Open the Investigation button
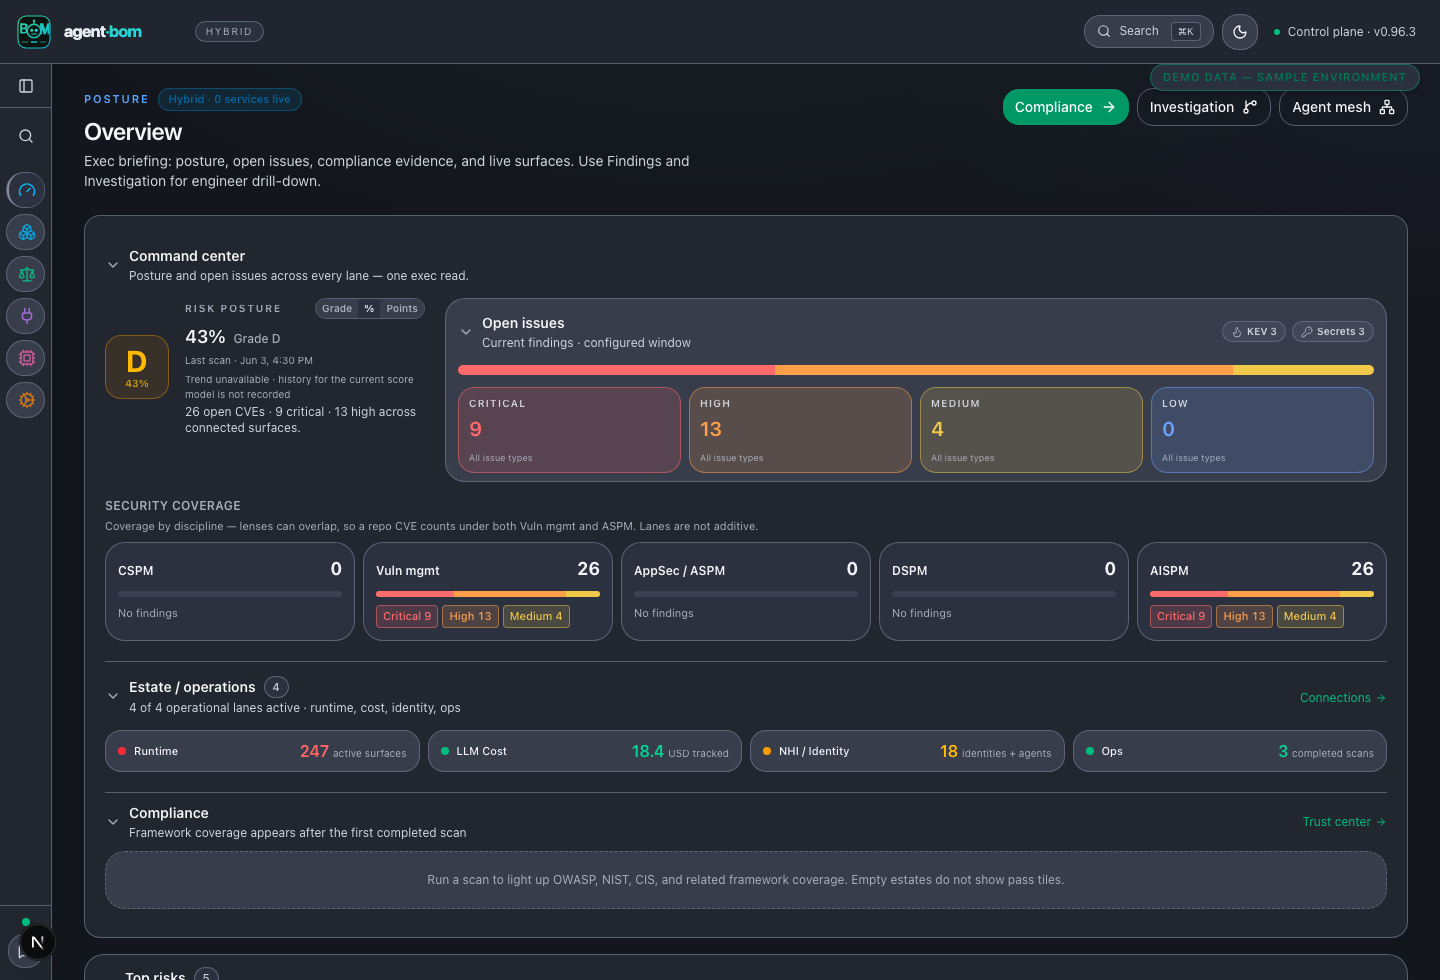Screen dimensions: 1440x980 point(1203,107)
